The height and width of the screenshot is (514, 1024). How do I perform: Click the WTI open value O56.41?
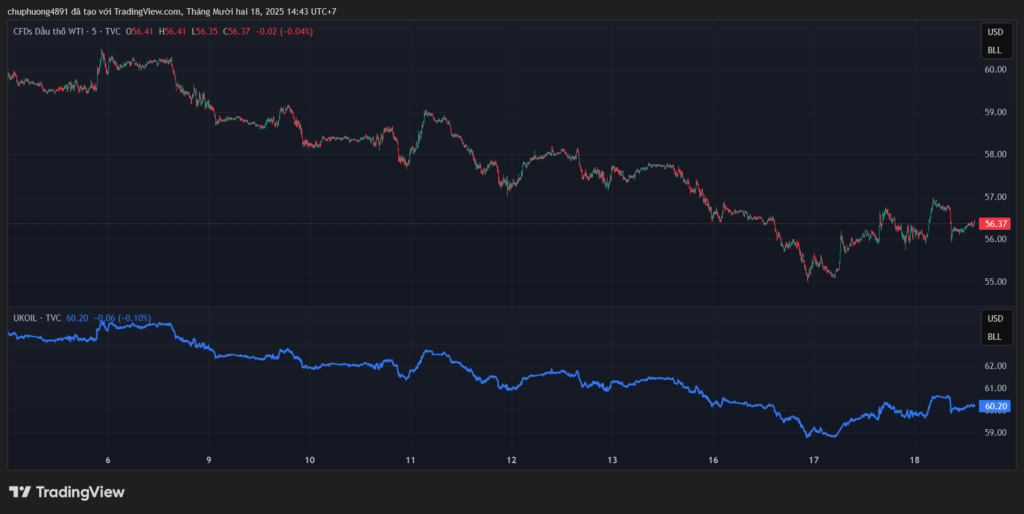[x=143, y=32]
